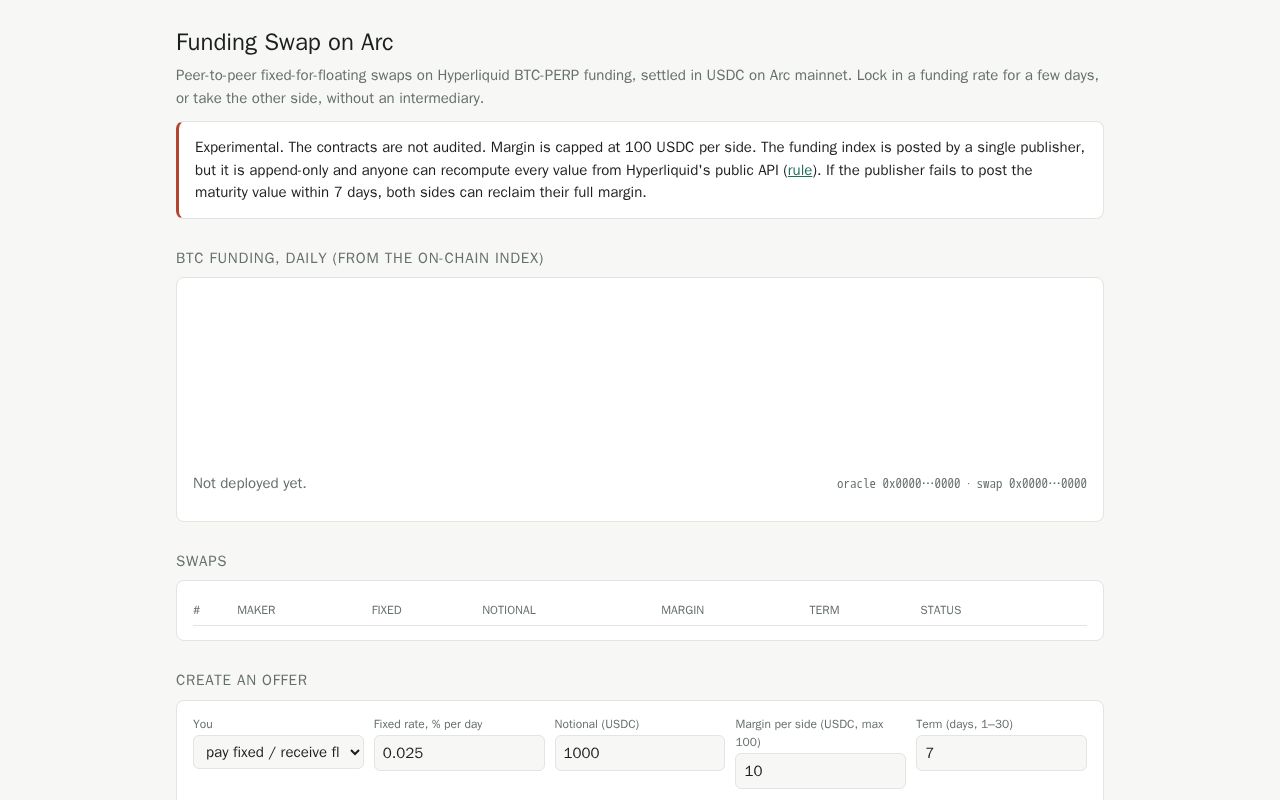Select the Margin per side input field
Image resolution: width=1280 pixels, height=800 pixels.
pos(820,771)
